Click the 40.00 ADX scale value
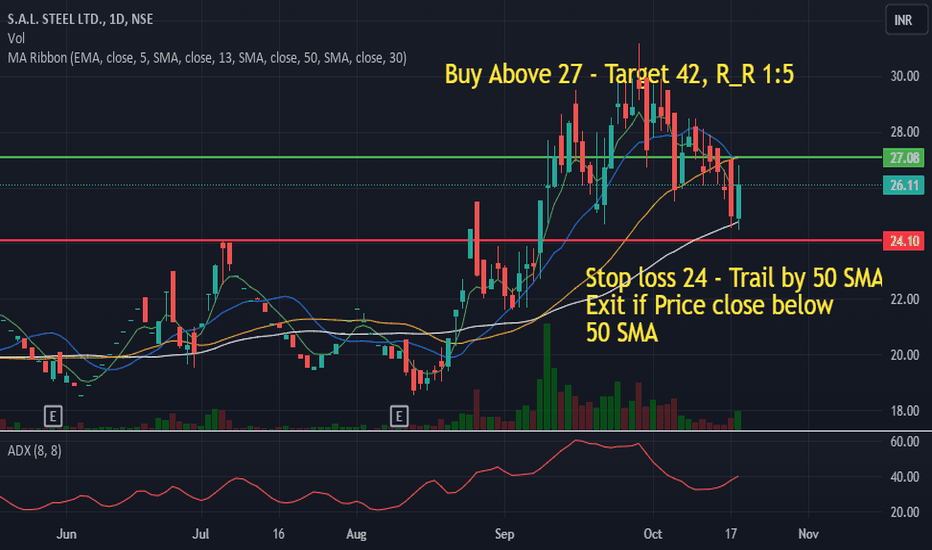 pos(904,477)
